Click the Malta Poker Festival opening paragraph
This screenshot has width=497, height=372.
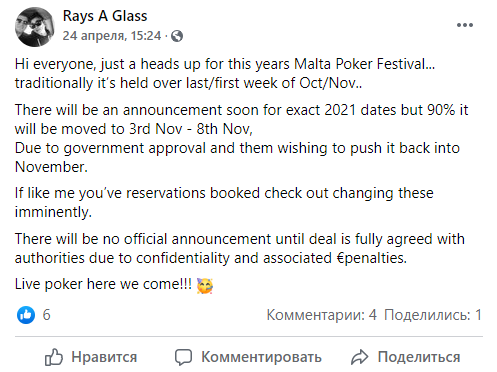(225, 73)
